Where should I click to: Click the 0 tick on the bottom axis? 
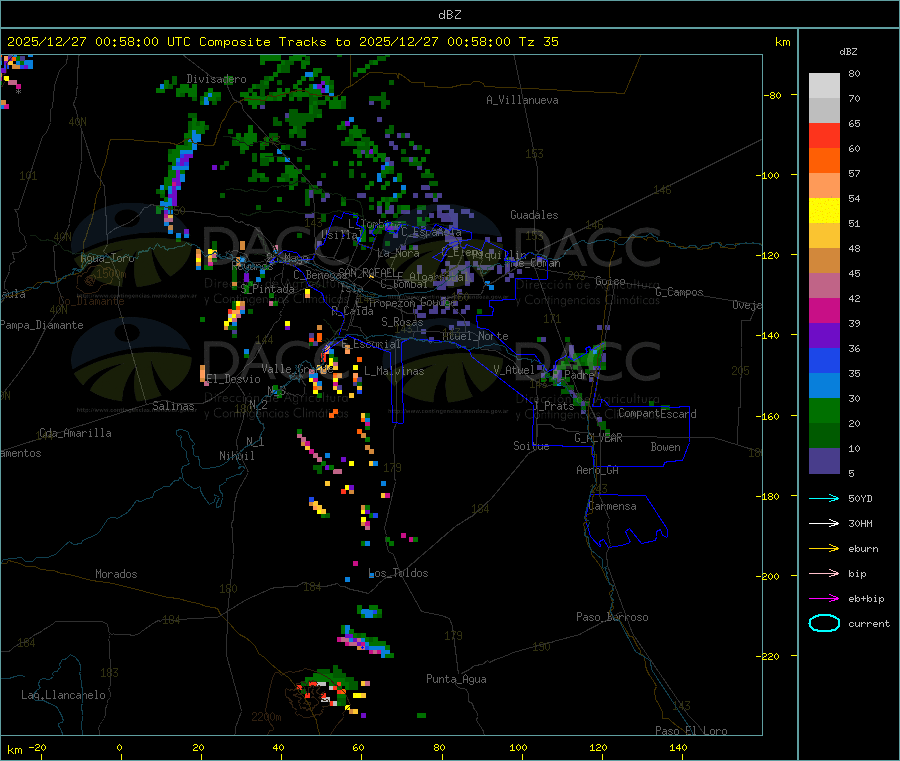tap(119, 747)
